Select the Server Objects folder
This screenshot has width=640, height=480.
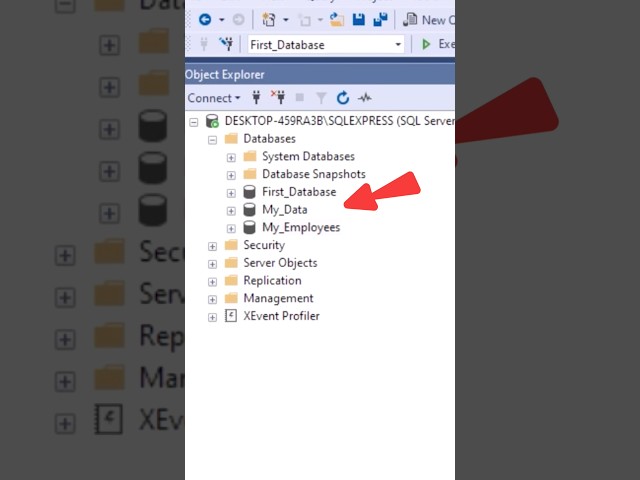(280, 263)
